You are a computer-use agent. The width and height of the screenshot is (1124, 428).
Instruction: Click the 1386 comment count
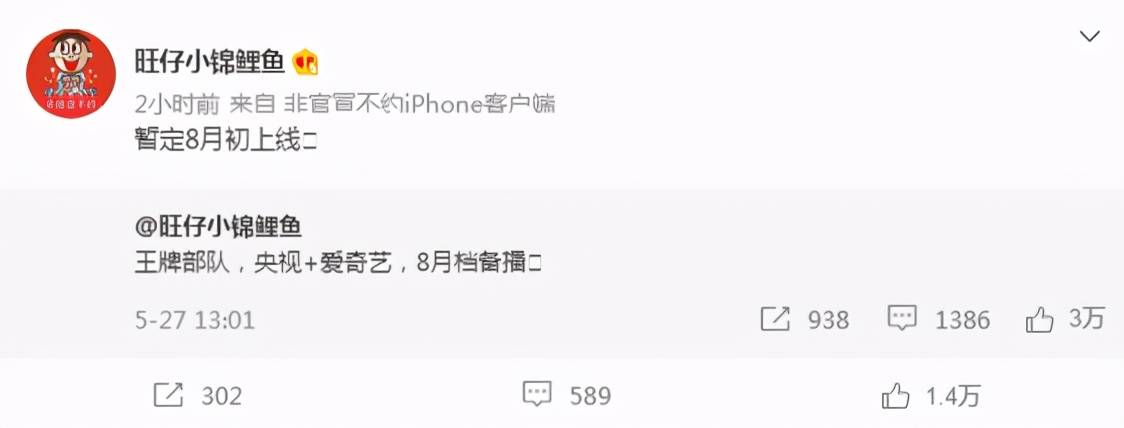click(x=963, y=320)
